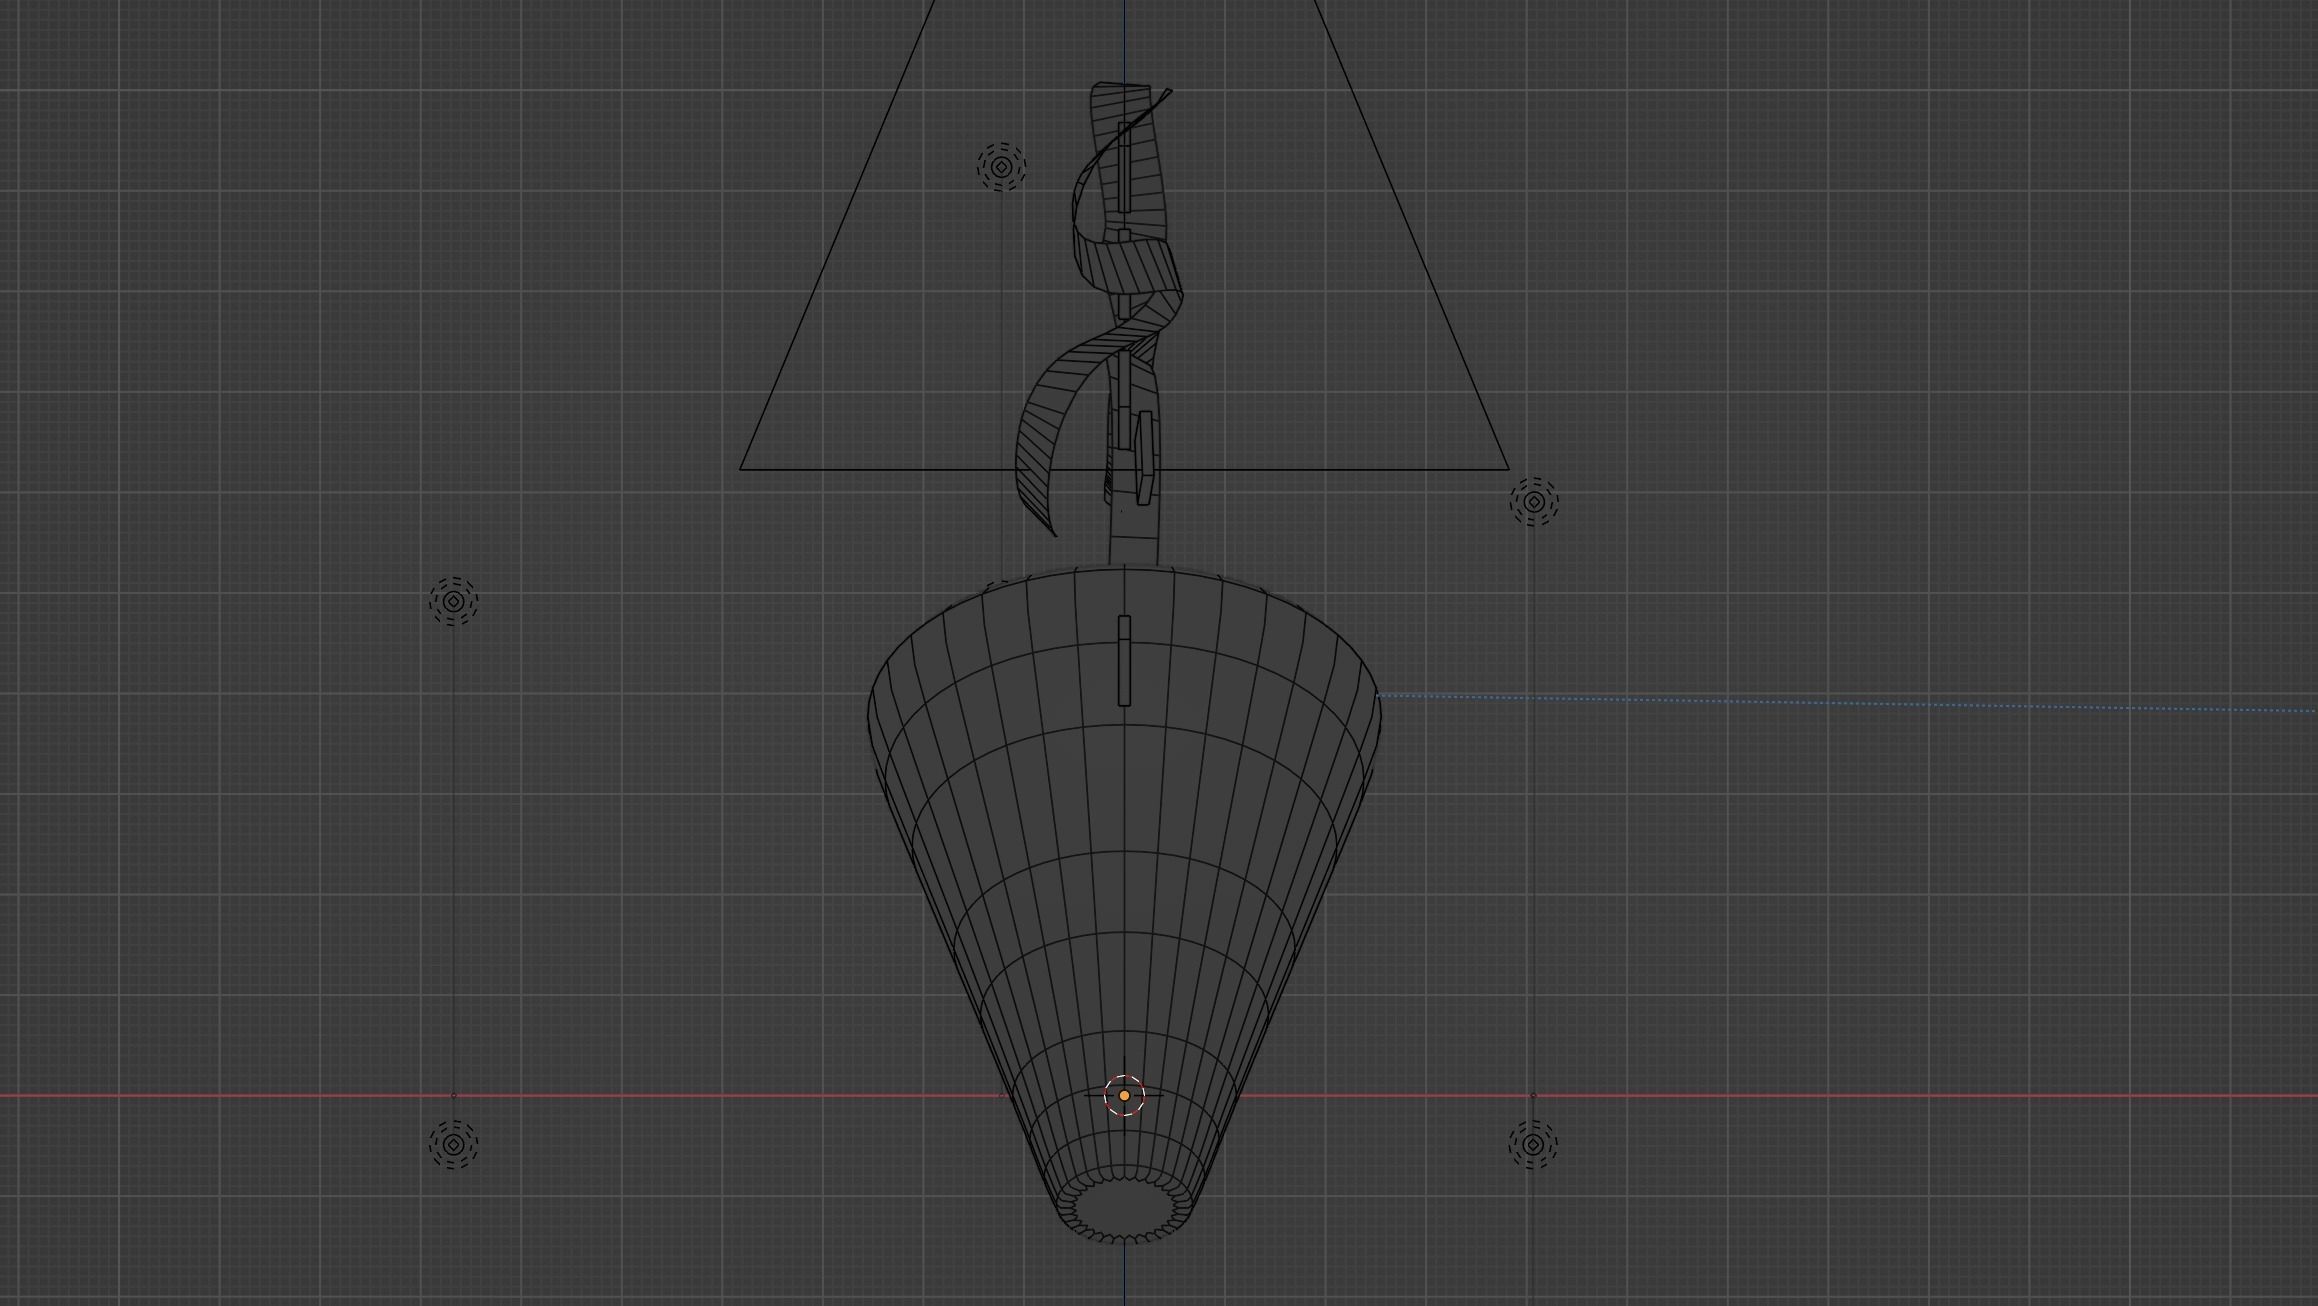Select the narrow rectangle inside the spiral's top
Viewport: 2318px width, 1306px height.
pyautogui.click(x=1124, y=165)
